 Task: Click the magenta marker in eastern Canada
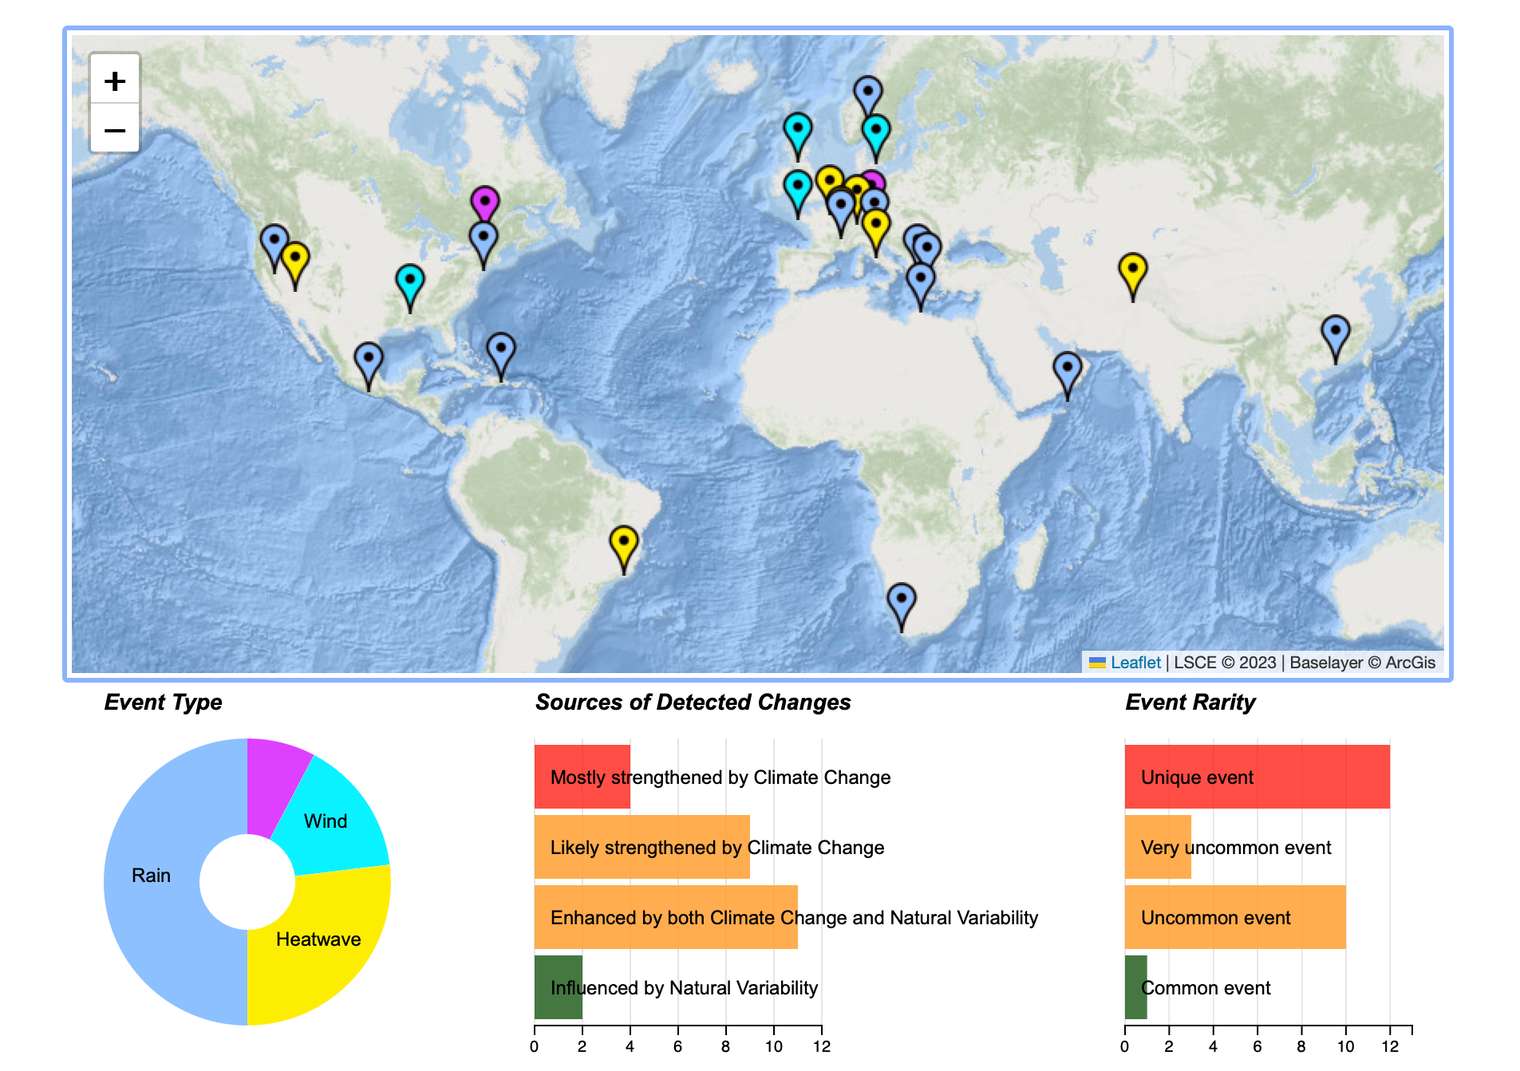(485, 203)
